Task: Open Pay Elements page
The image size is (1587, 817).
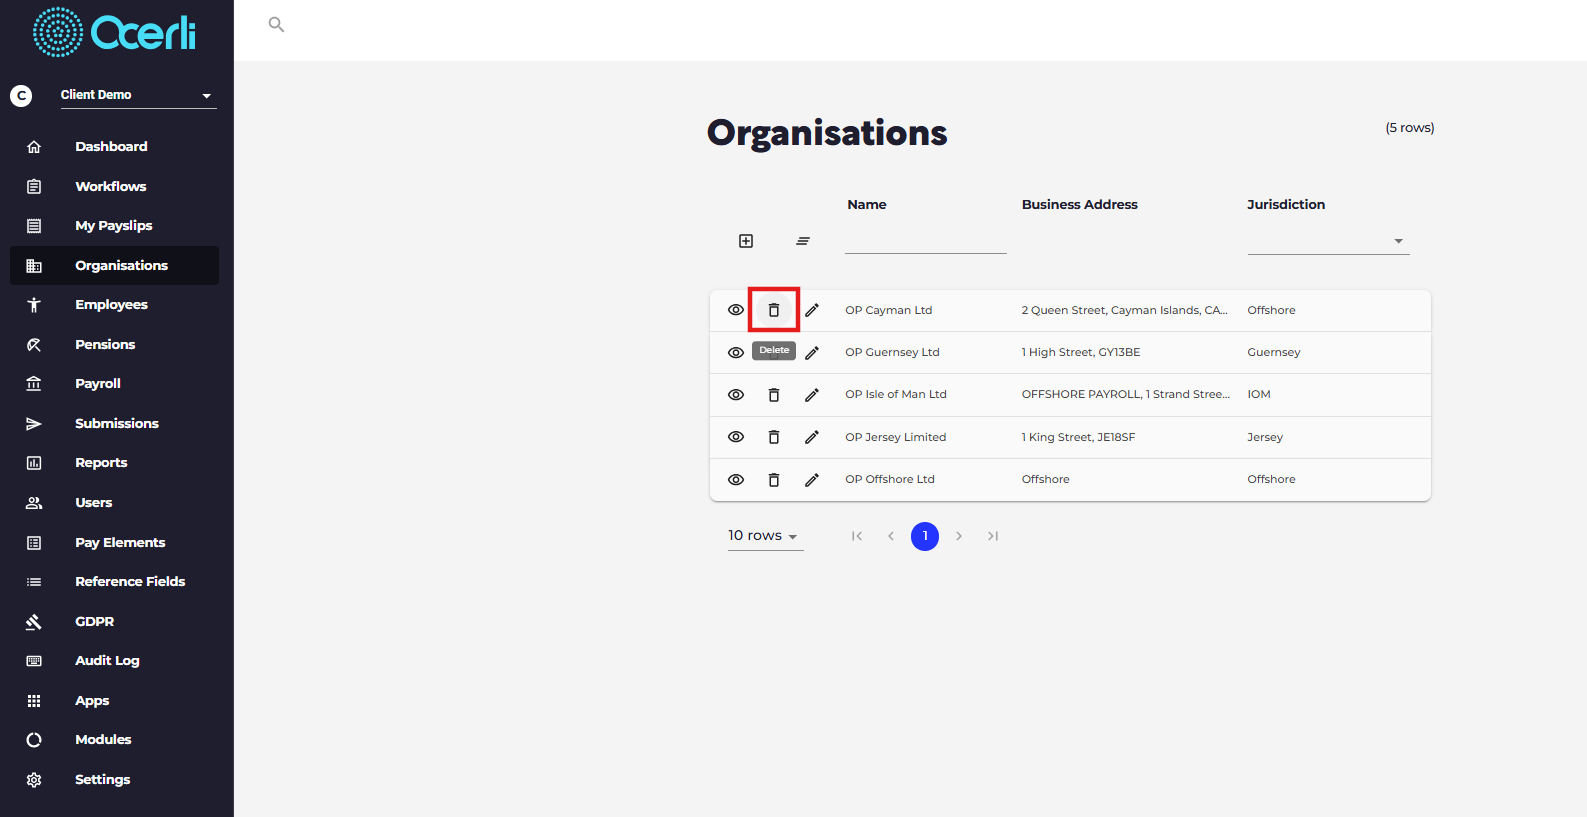Action: click(114, 542)
